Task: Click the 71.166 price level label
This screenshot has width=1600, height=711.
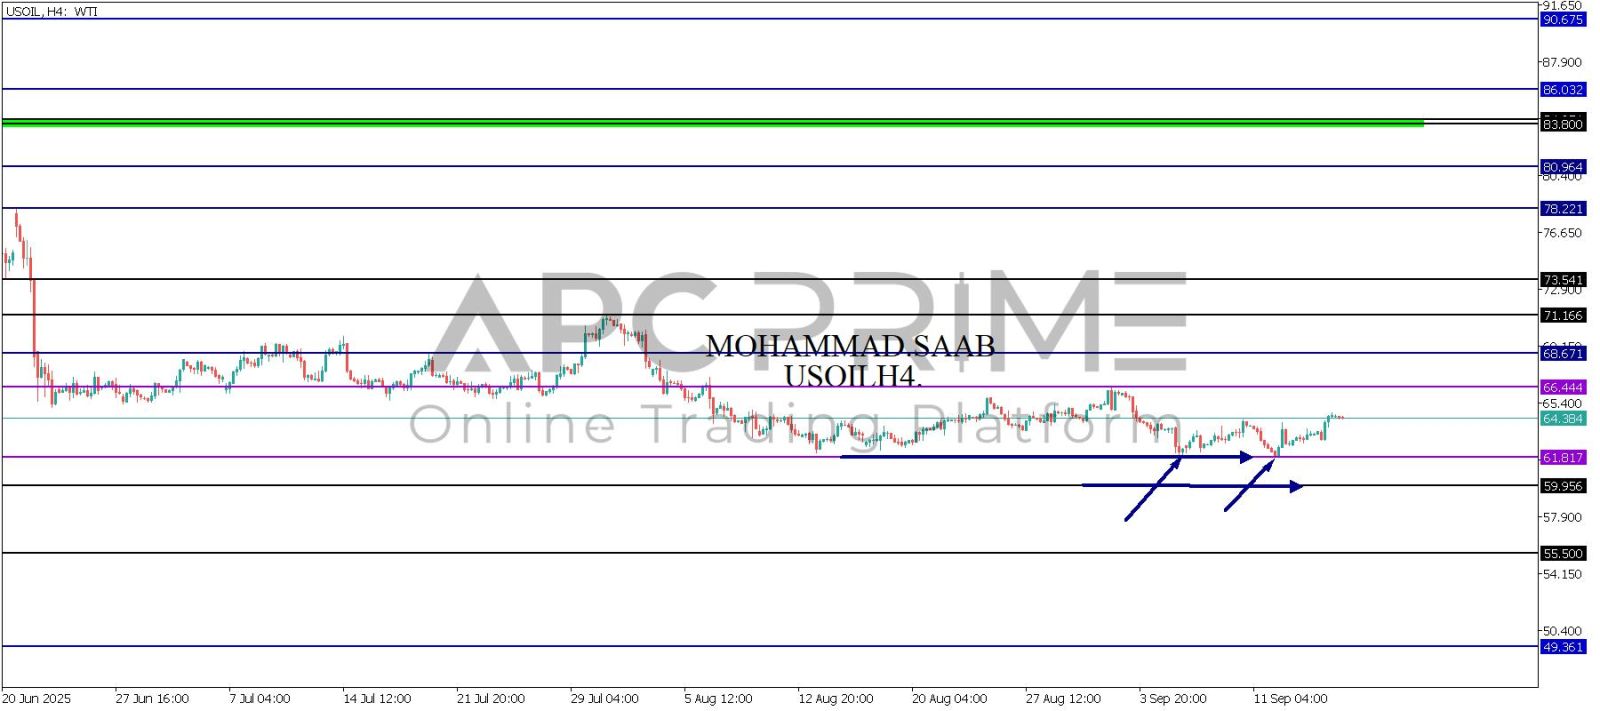Action: 1562,316
